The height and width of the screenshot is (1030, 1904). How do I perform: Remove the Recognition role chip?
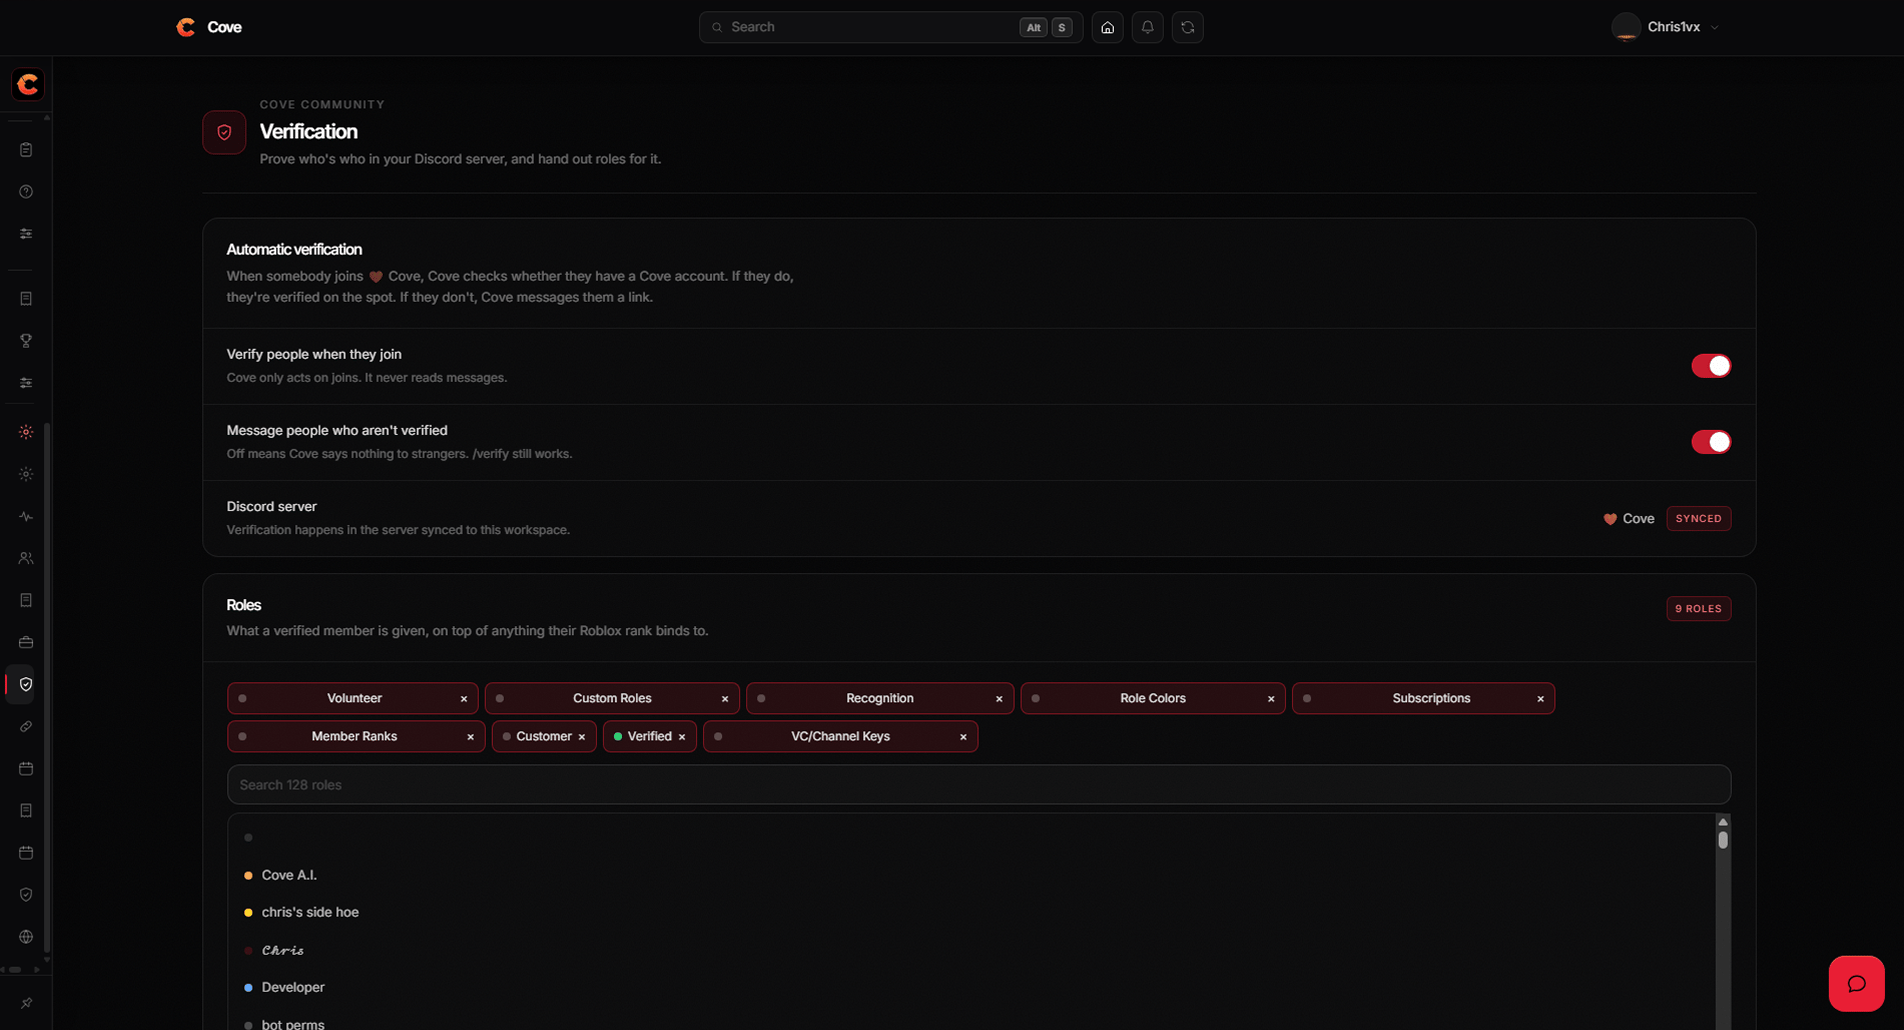pos(999,699)
